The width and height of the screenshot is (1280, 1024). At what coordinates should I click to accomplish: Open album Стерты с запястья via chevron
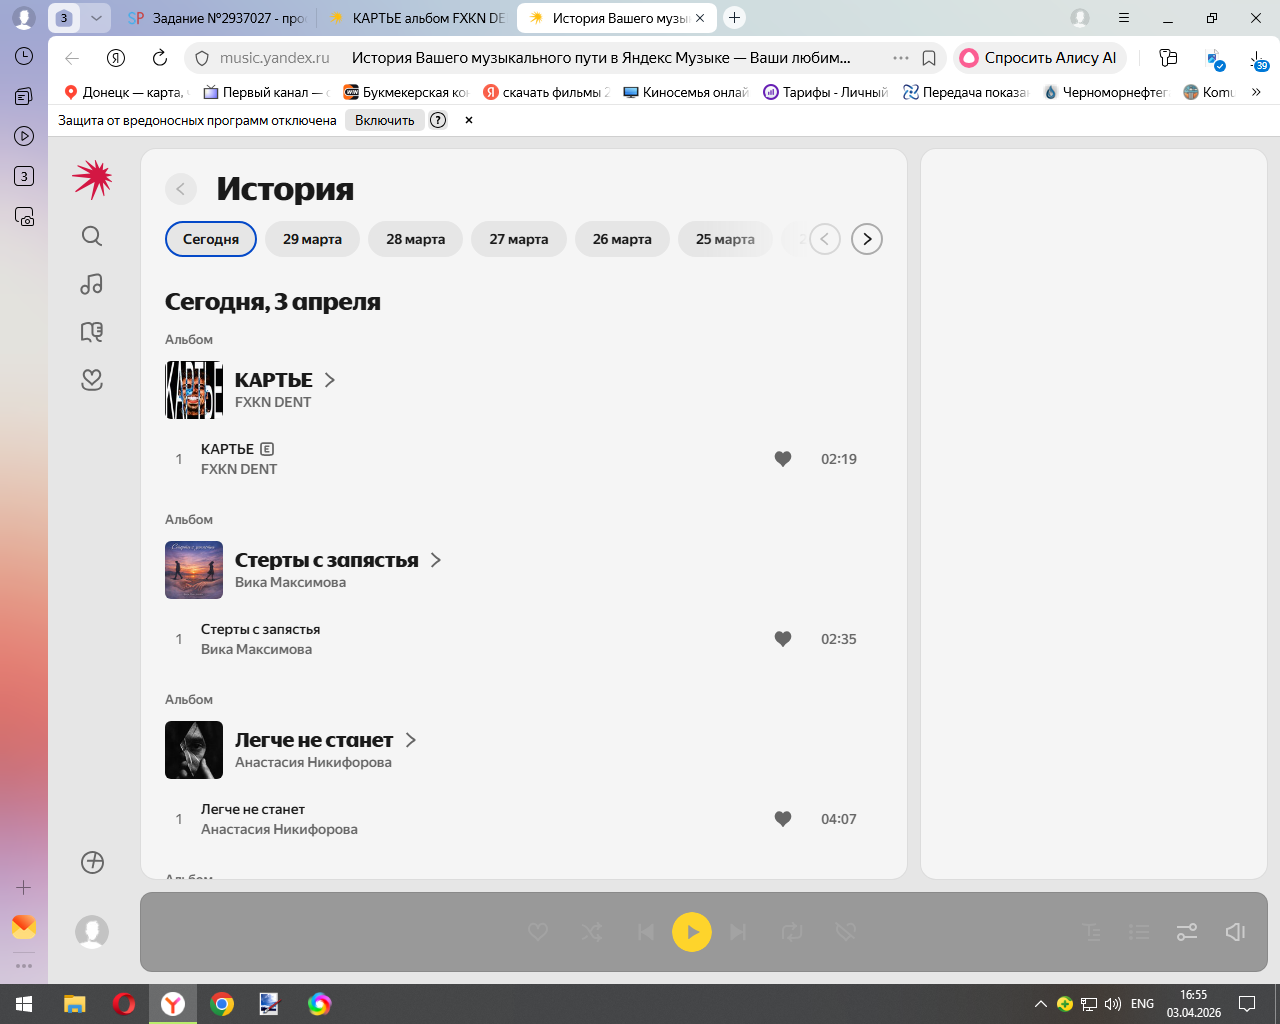(436, 560)
